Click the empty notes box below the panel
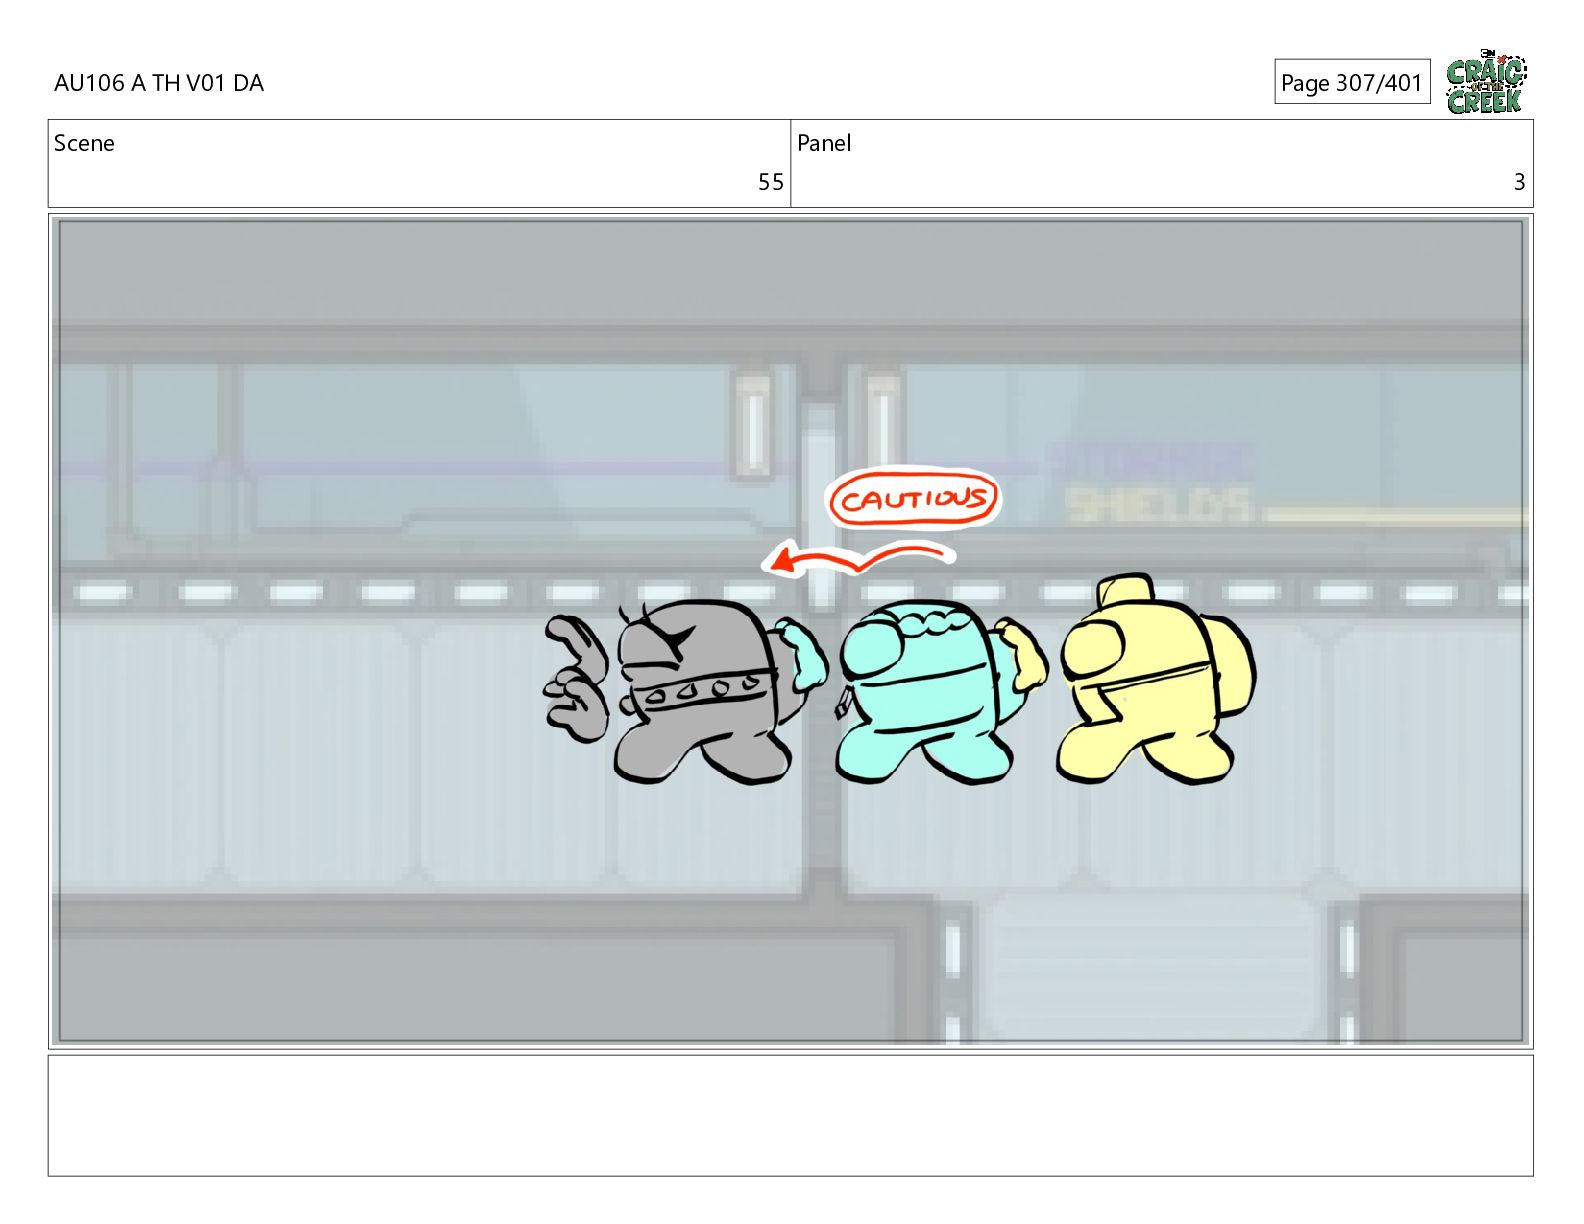Image resolution: width=1584 pixels, height=1224 pixels. click(x=790, y=1115)
